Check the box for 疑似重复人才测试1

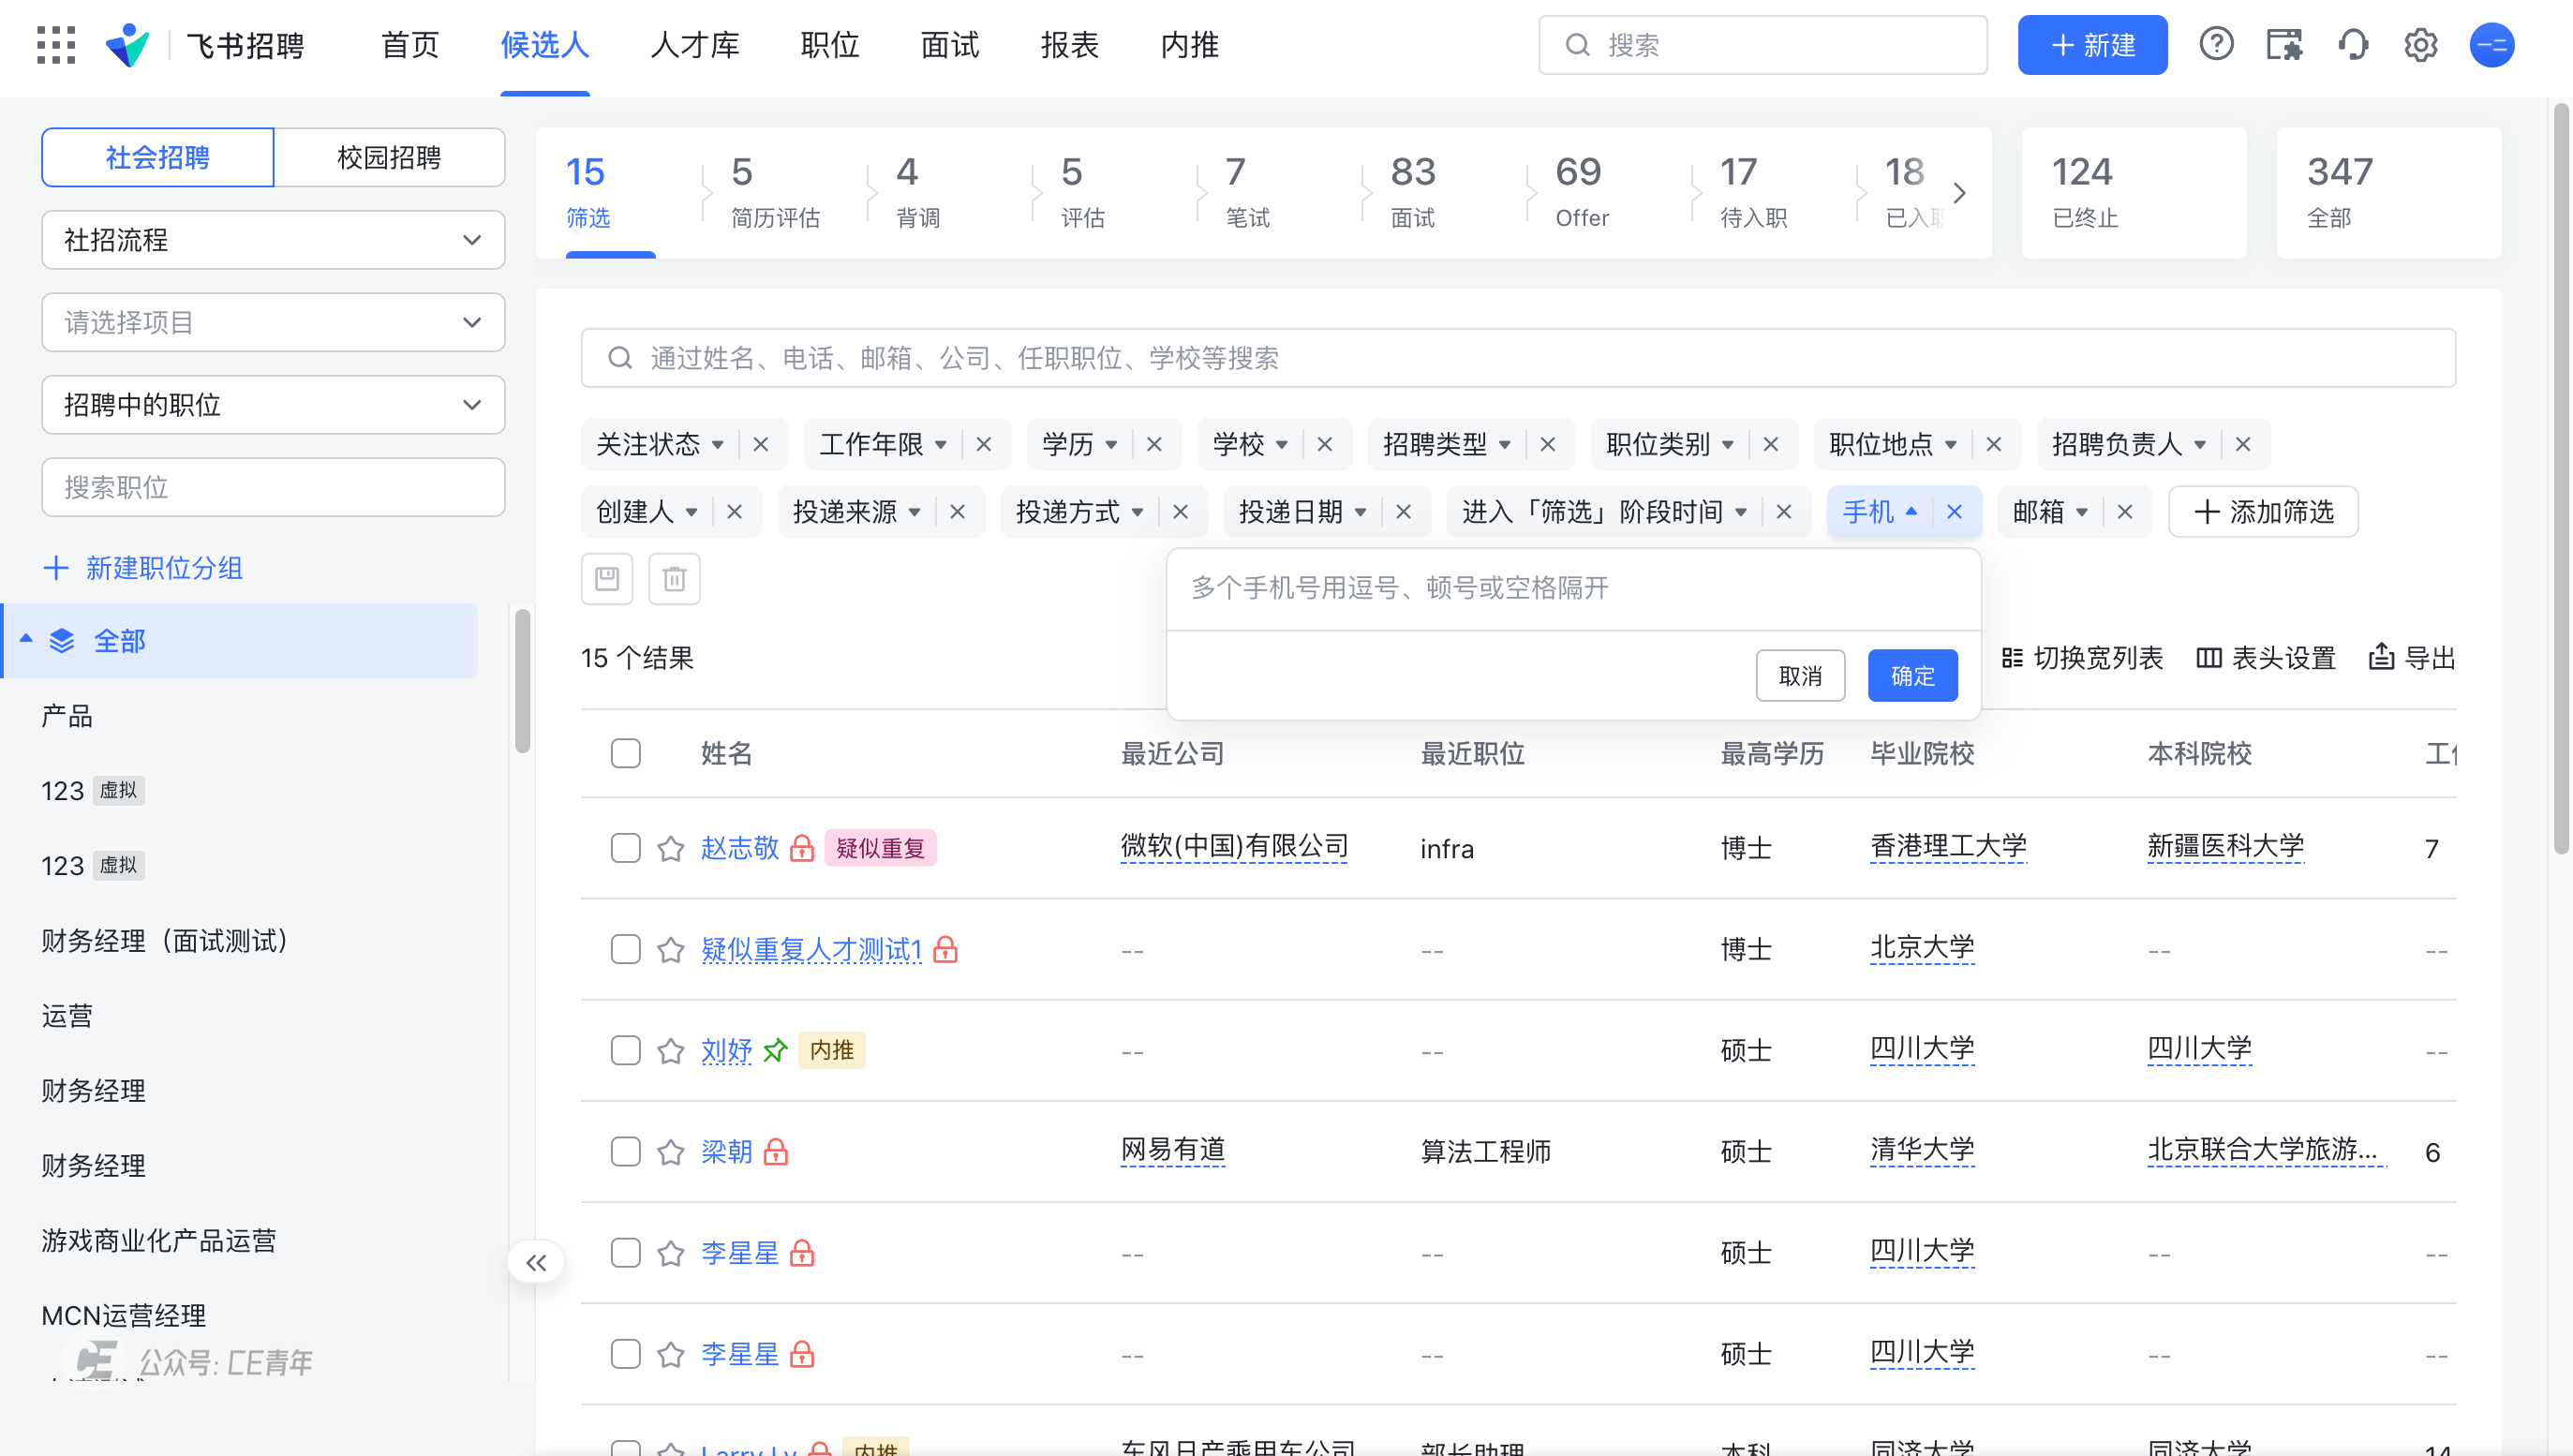625,949
